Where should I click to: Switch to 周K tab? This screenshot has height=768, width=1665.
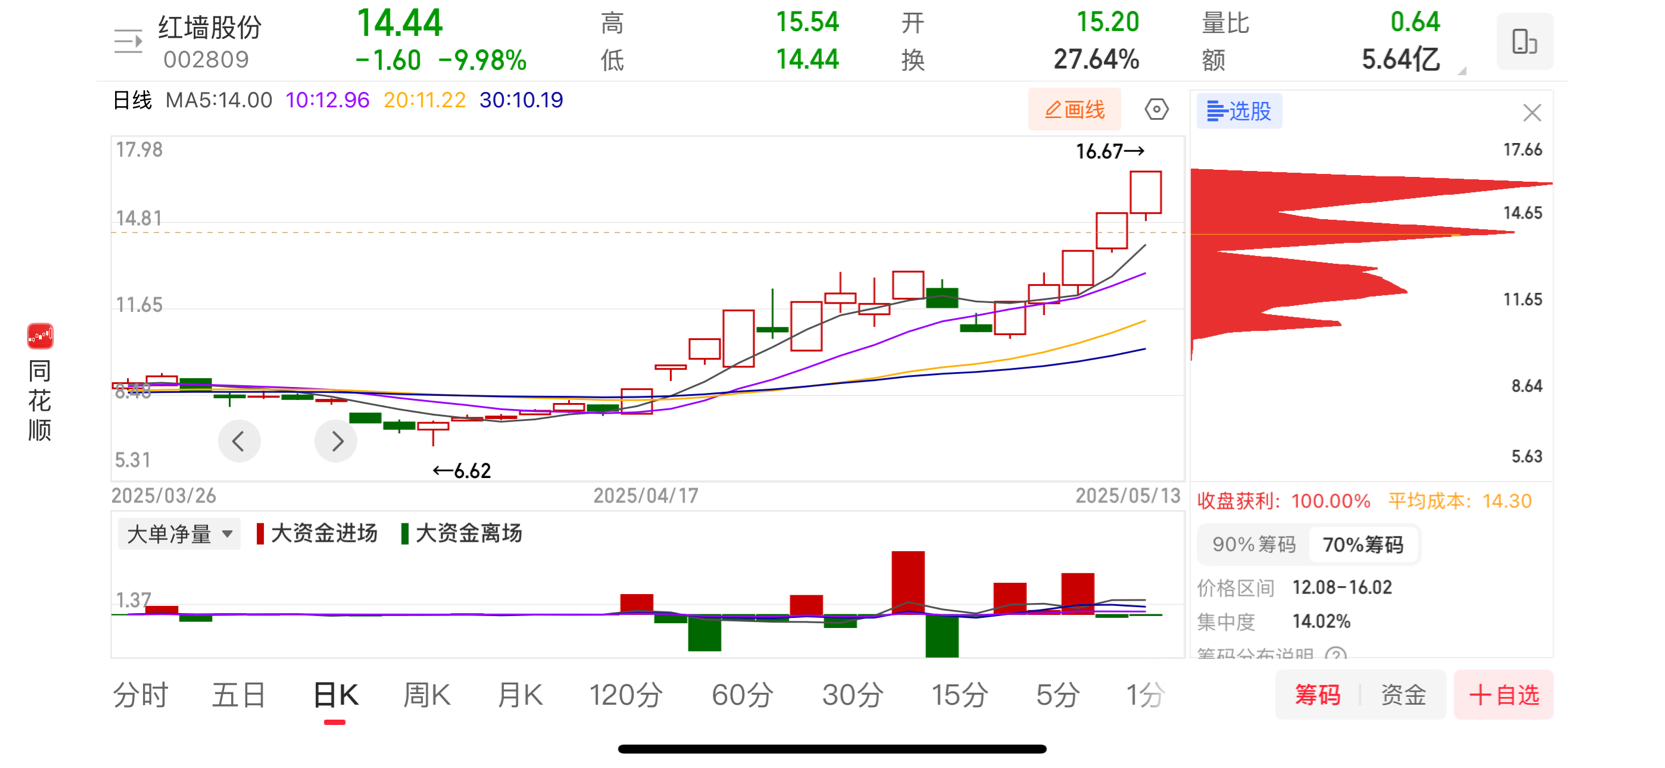426,695
